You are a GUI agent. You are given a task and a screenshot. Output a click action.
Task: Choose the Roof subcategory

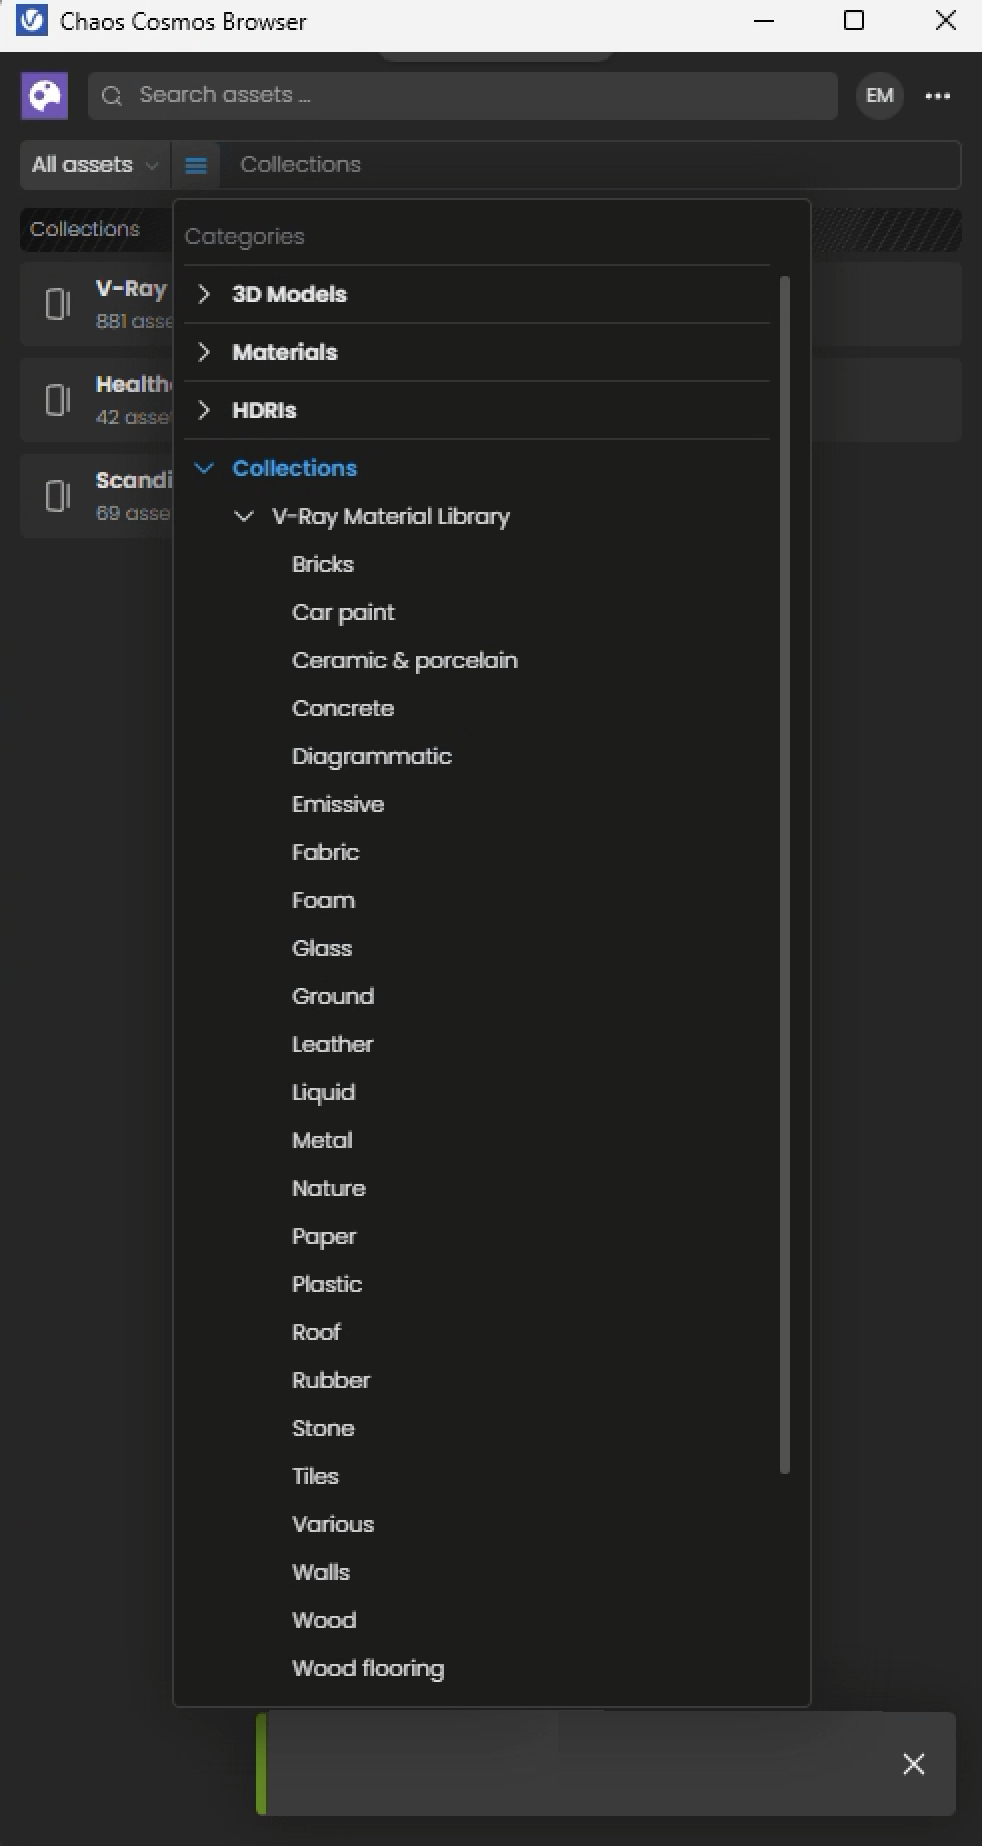pyautogui.click(x=316, y=1332)
